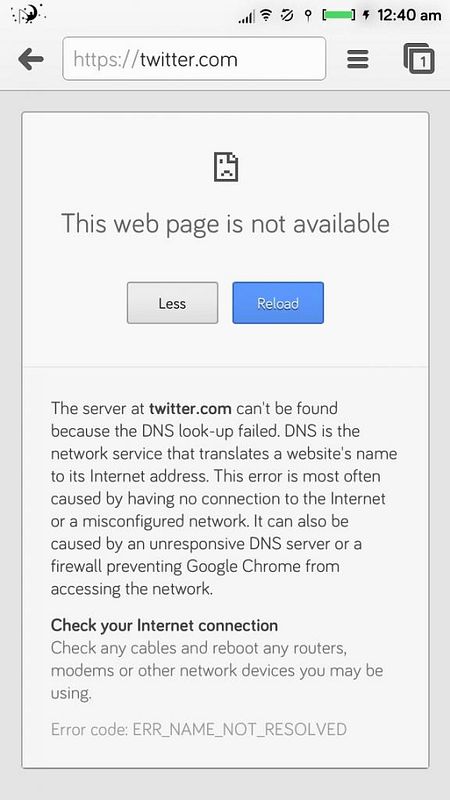Viewport: 450px width, 800px height.
Task: Tap the back arrow button
Action: [31, 60]
